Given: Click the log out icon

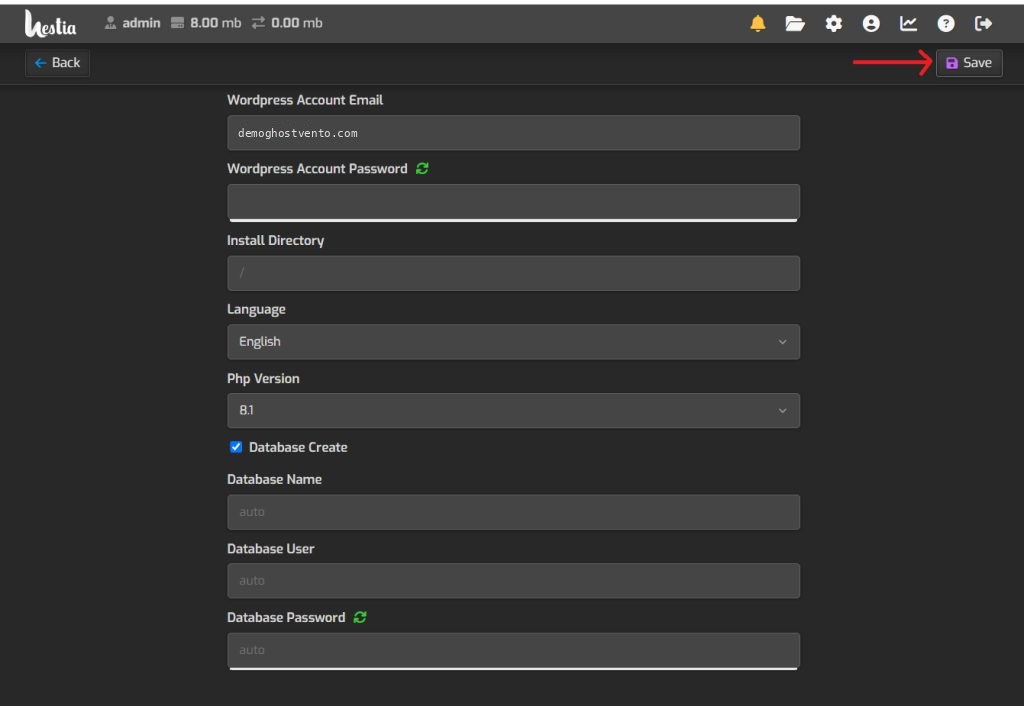Looking at the screenshot, I should click(x=983, y=24).
